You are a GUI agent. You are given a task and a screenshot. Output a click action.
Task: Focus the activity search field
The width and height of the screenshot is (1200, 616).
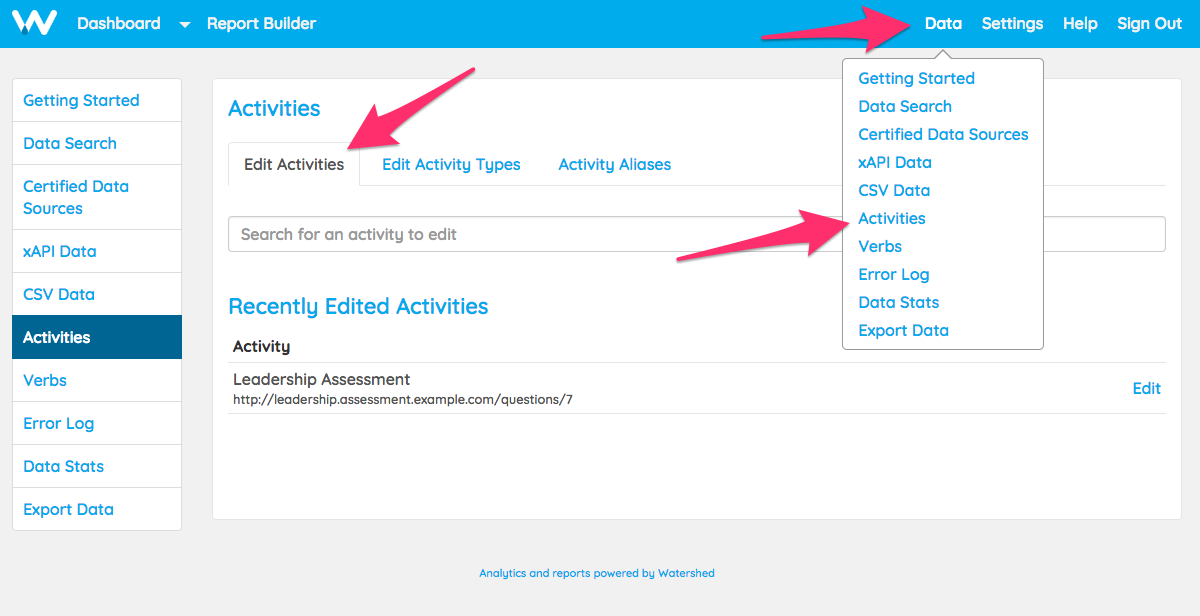pyautogui.click(x=697, y=234)
